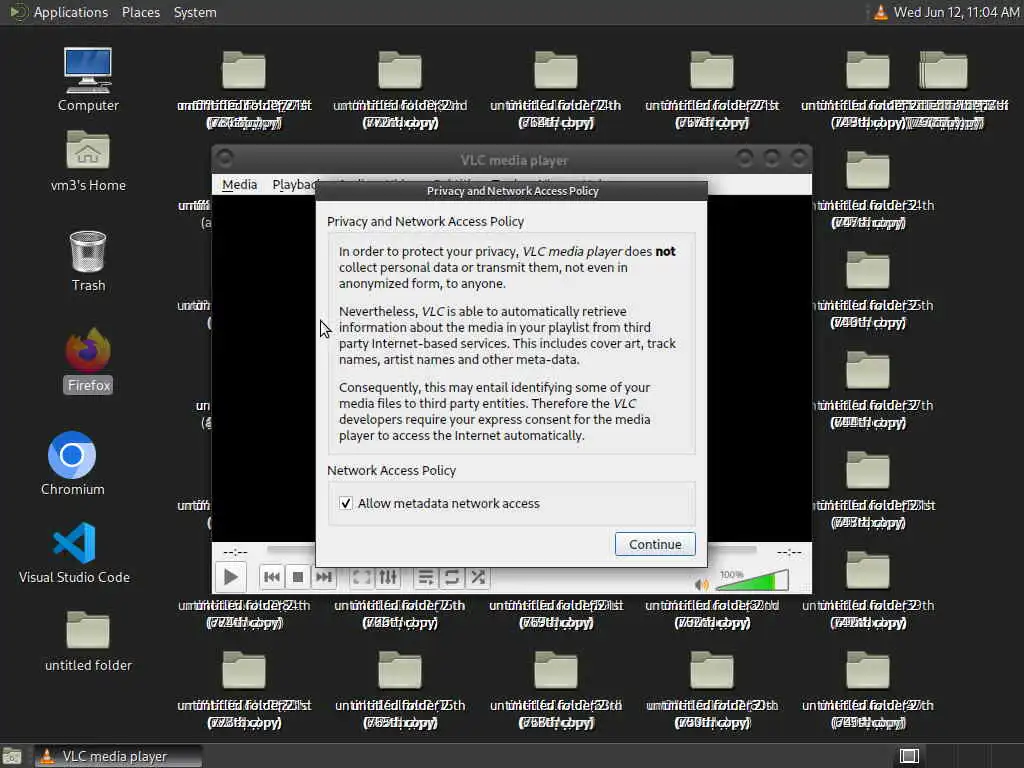This screenshot has height=768, width=1024.
Task: Click the VLC media player taskbar button
Action: pos(118,756)
